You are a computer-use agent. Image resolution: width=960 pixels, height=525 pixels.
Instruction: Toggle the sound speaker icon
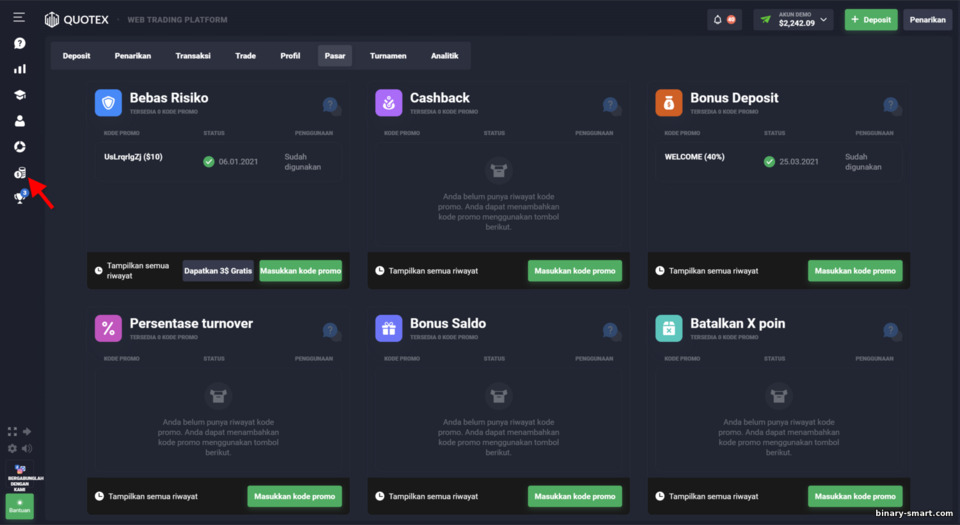click(x=27, y=449)
